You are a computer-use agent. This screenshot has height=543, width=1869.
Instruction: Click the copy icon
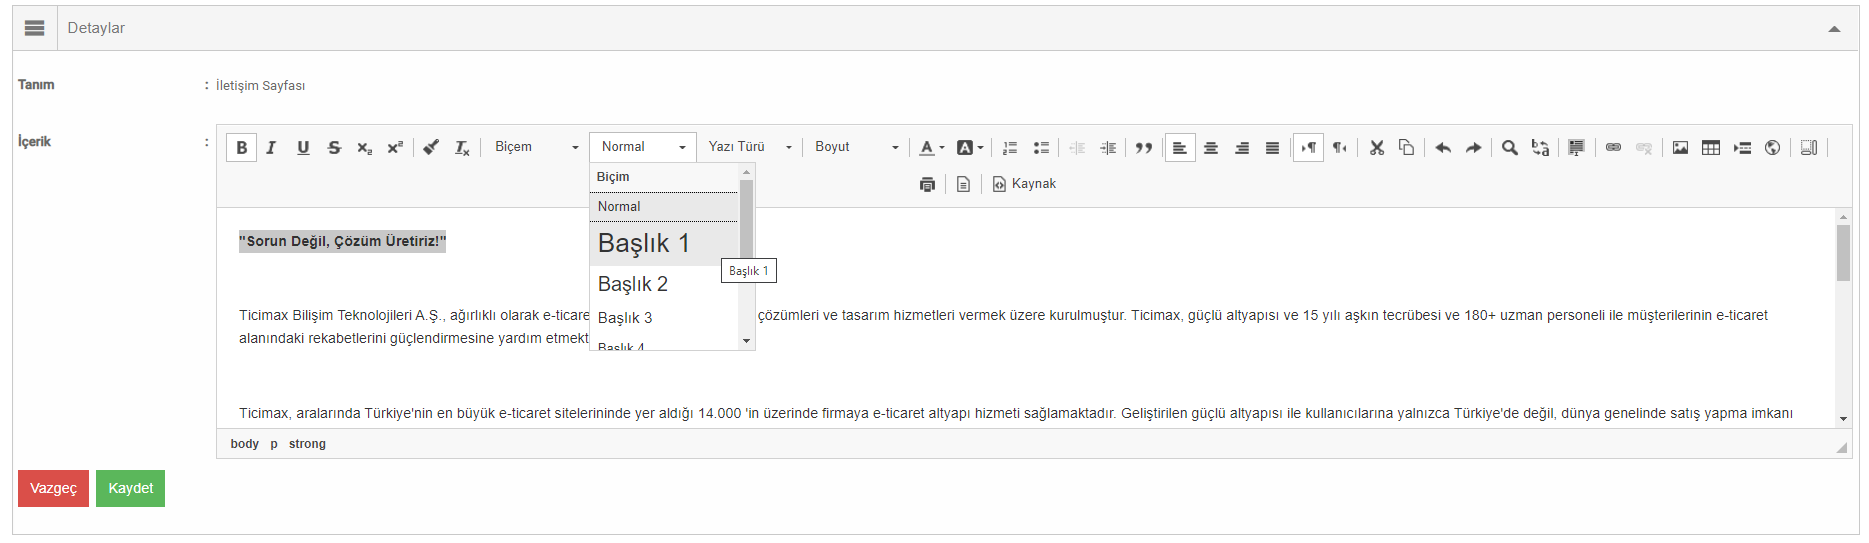coord(1406,147)
